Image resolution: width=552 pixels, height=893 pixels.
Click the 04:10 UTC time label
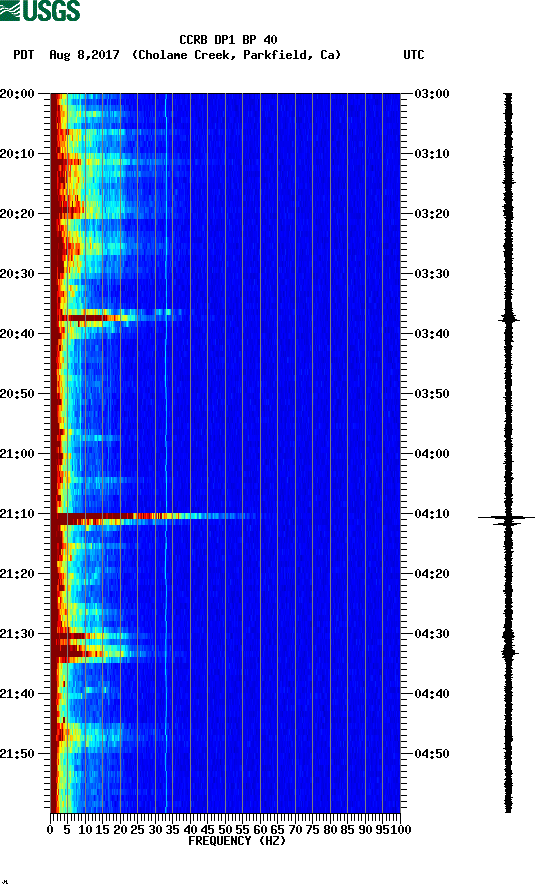(432, 514)
